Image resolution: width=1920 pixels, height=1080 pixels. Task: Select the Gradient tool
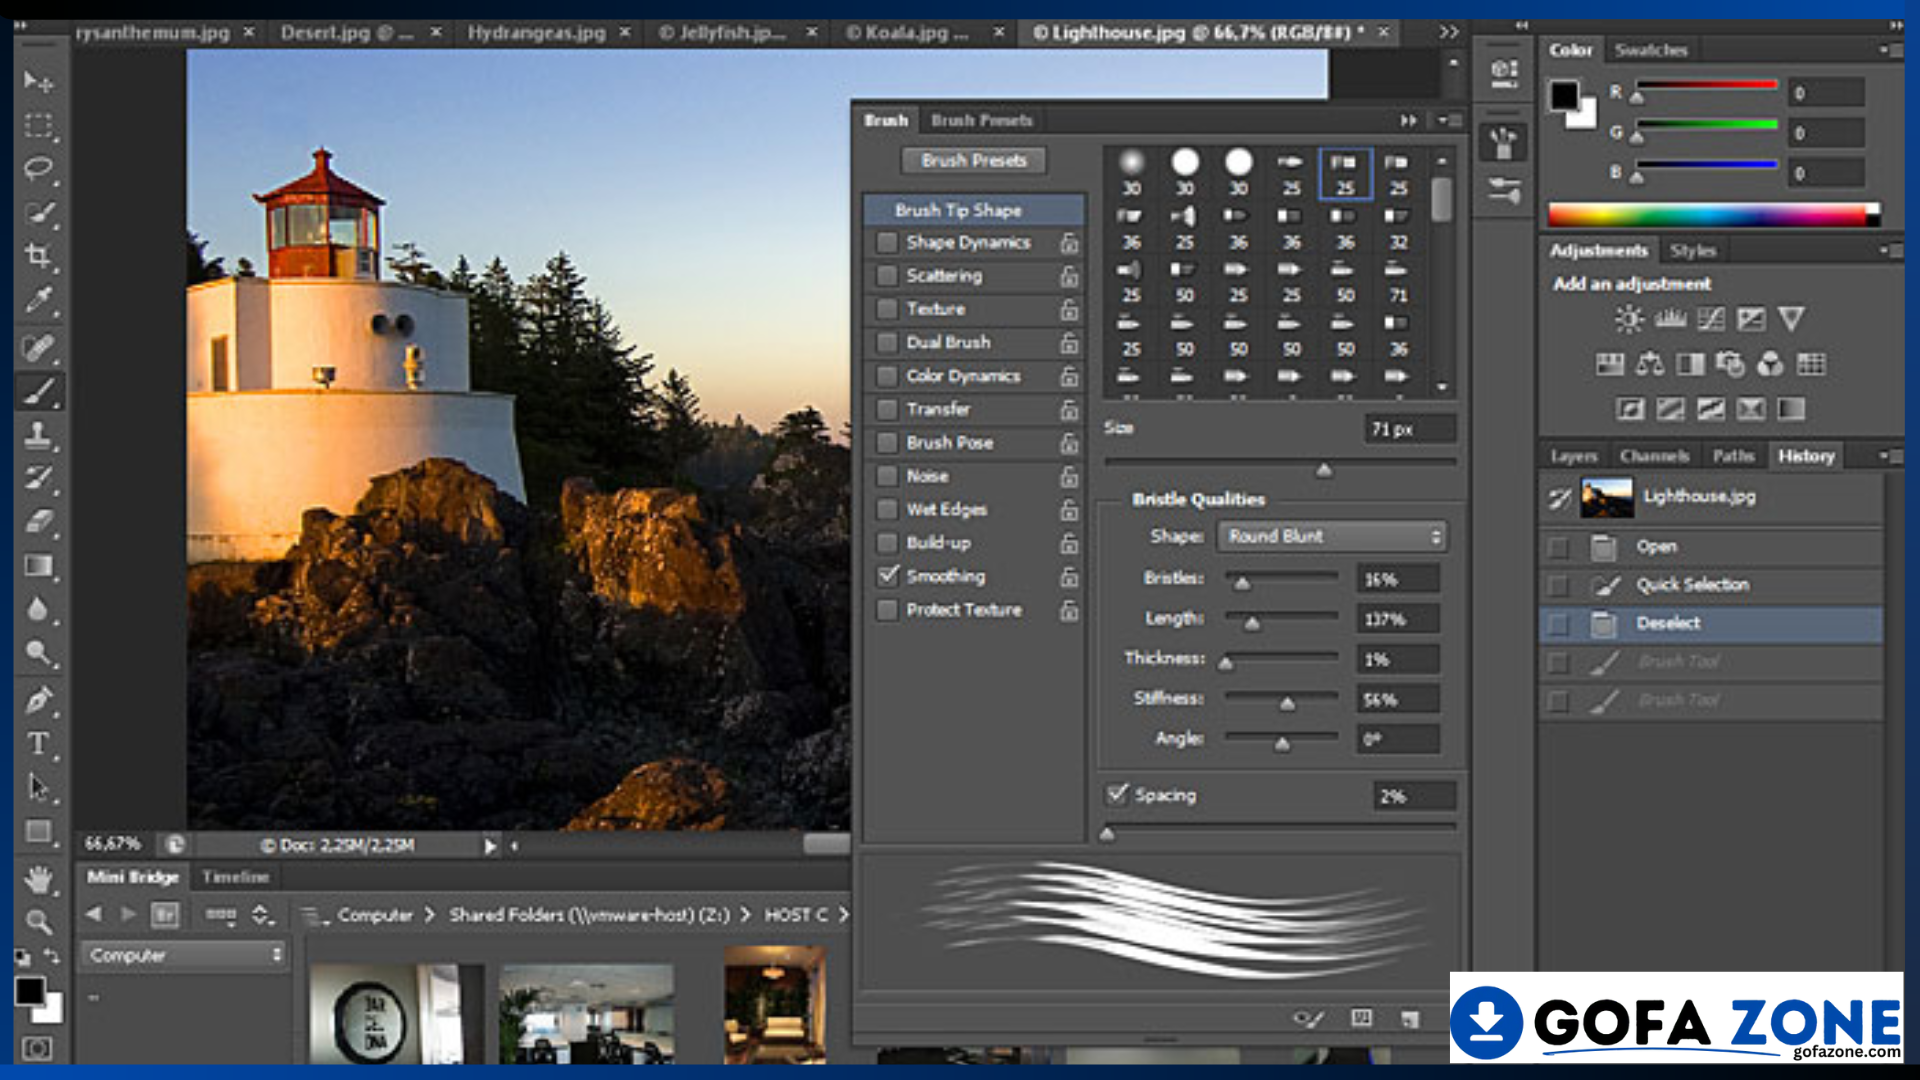point(38,566)
